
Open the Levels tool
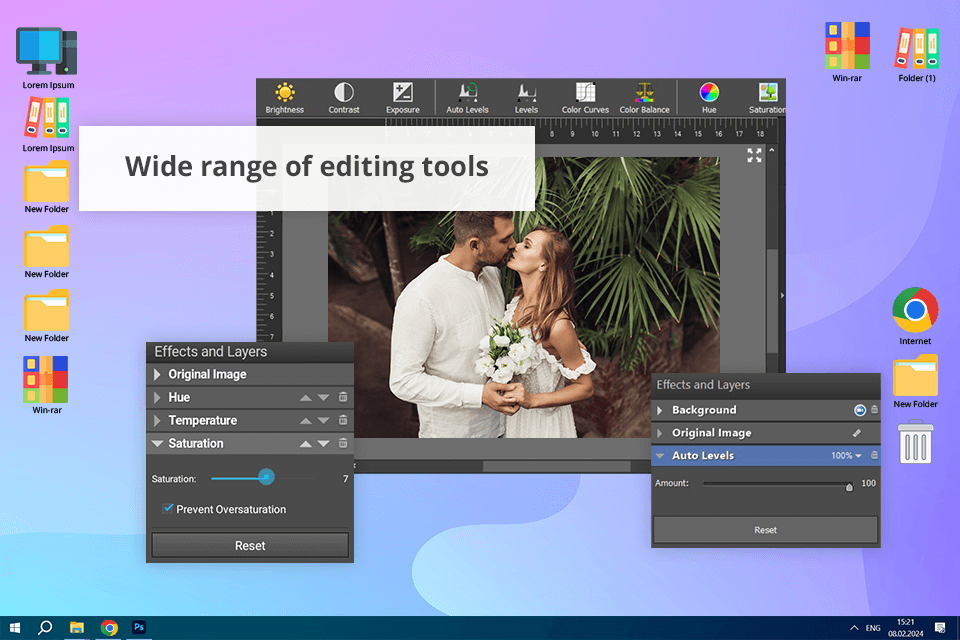click(x=526, y=98)
